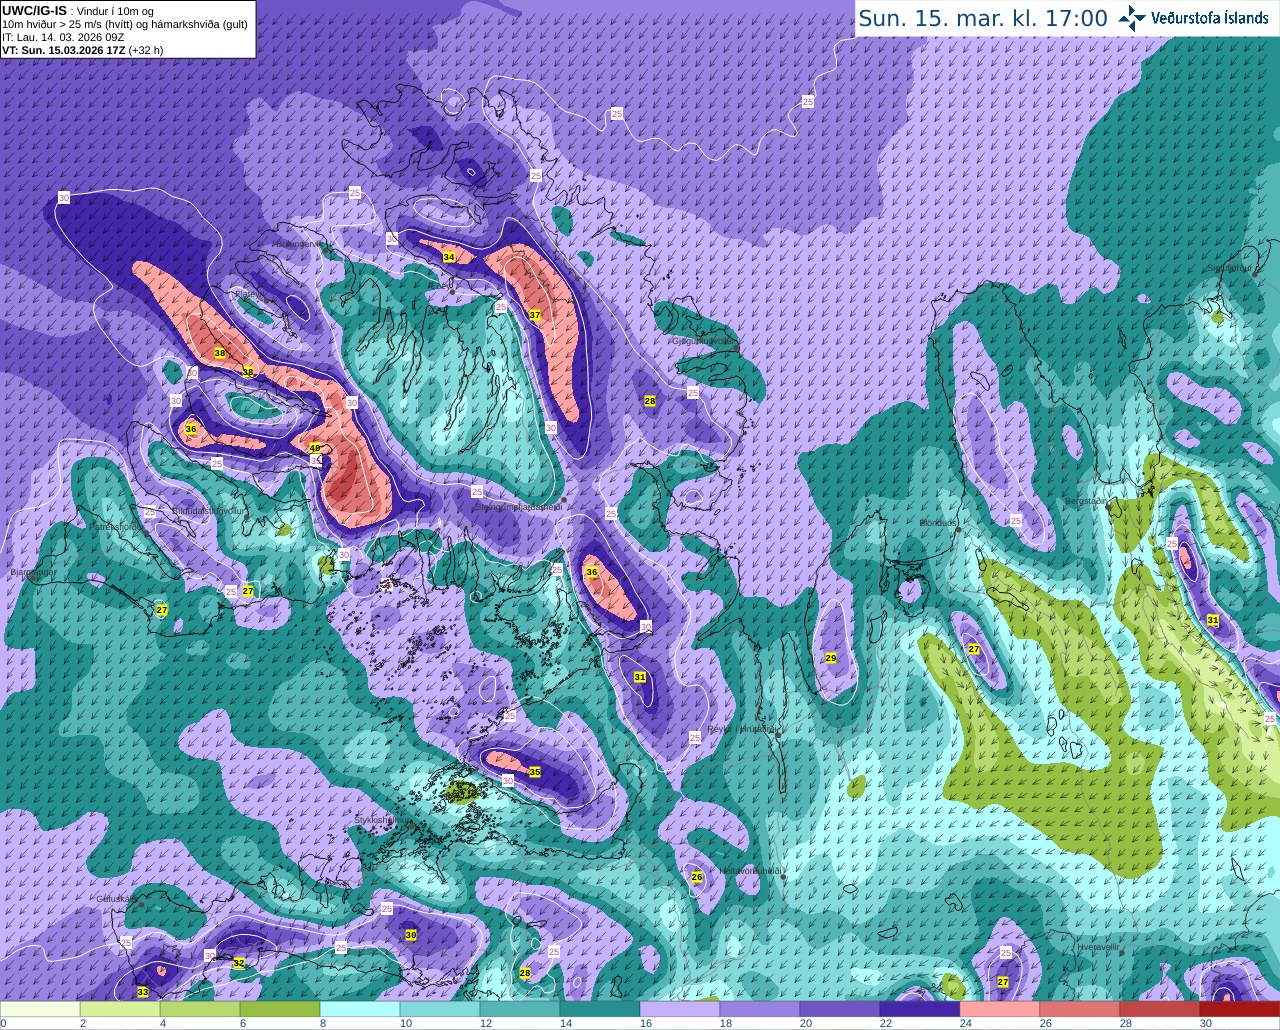Click the Bíldudalsflugvöllur station label

207,510
